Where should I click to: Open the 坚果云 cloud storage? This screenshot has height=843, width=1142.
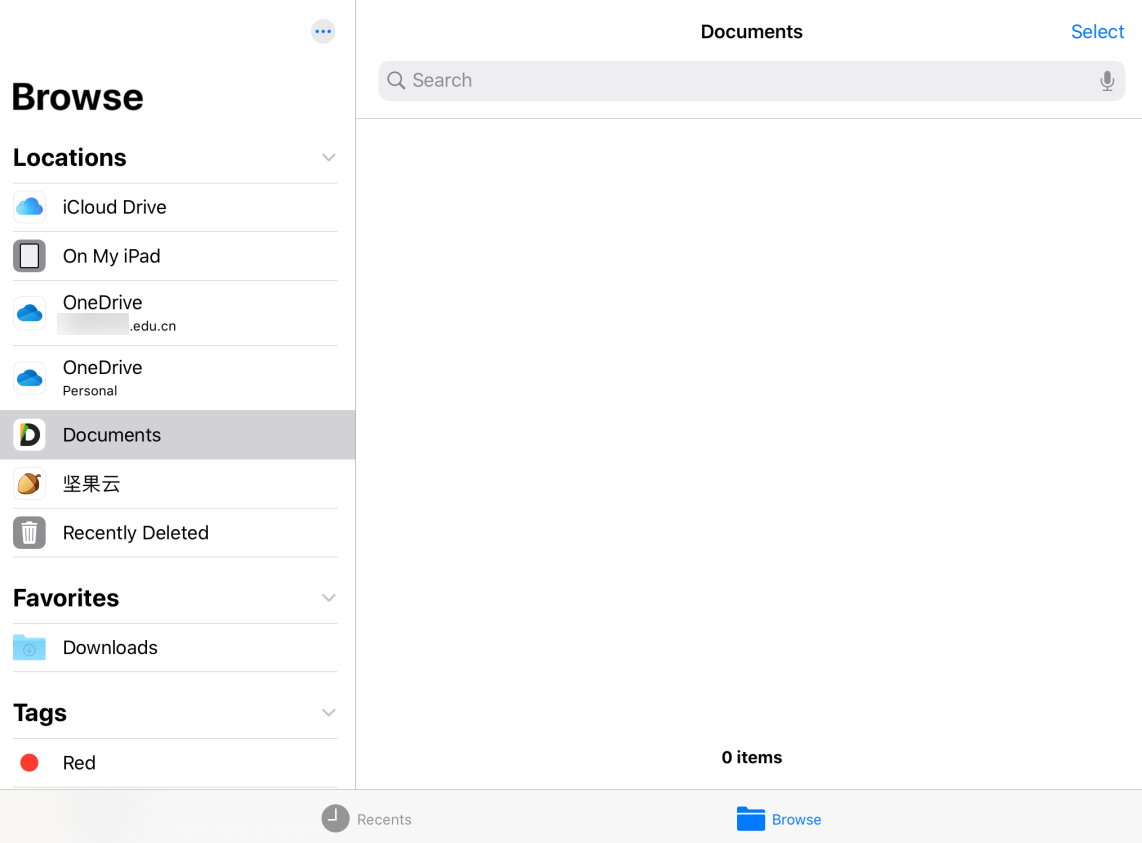[x=92, y=483]
